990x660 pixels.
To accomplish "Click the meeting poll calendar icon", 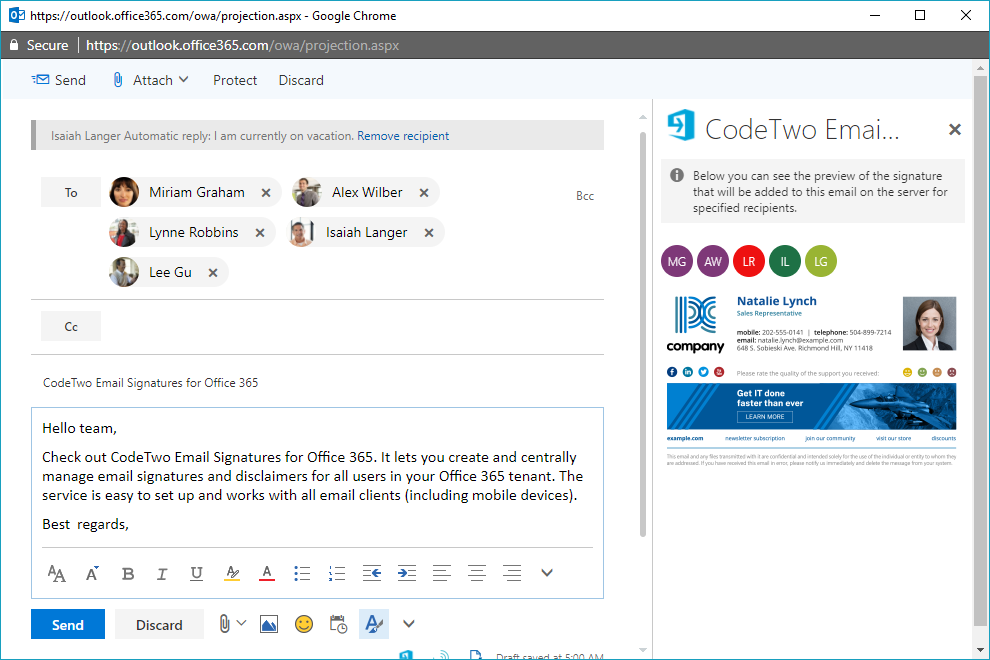I will [337, 623].
